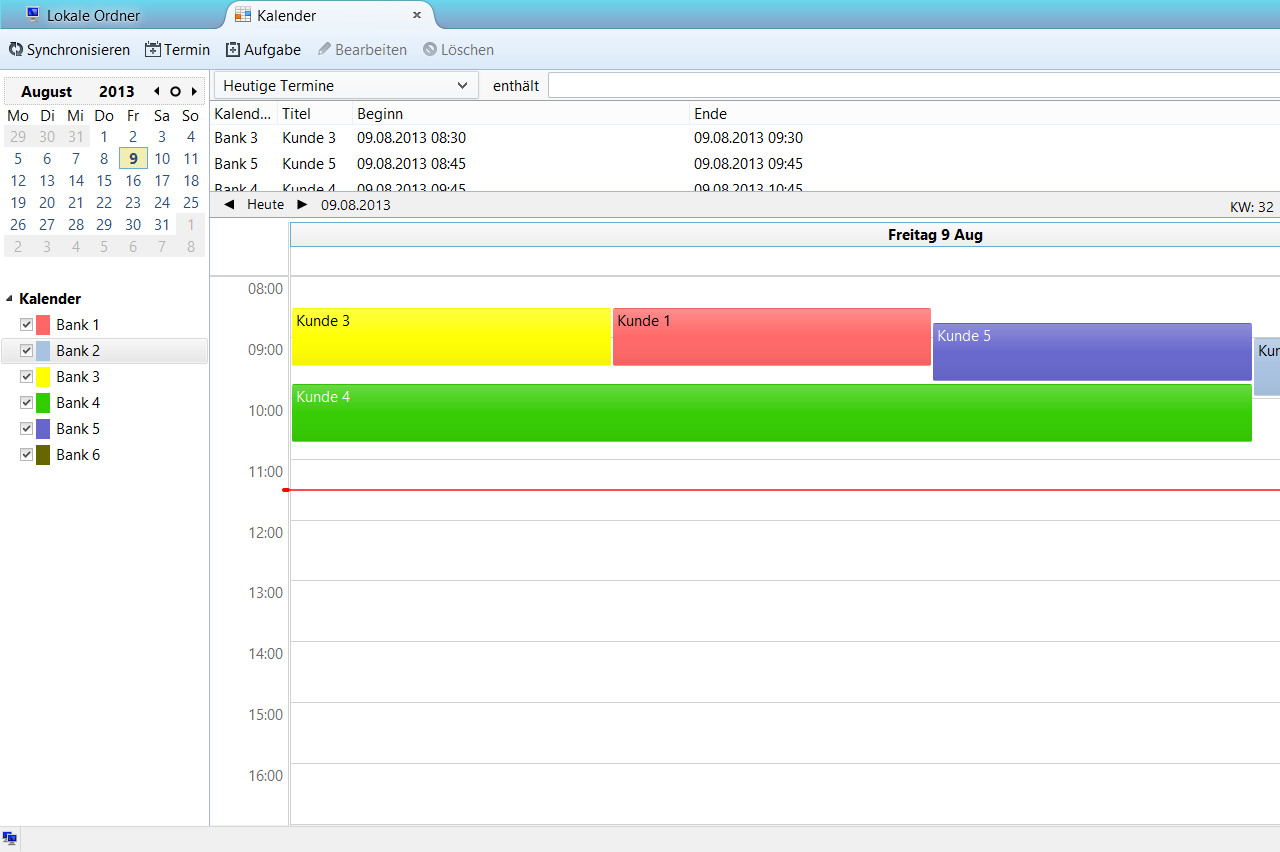The width and height of the screenshot is (1280, 852).
Task: Go to previous month in mini calendar
Action: pos(156,91)
